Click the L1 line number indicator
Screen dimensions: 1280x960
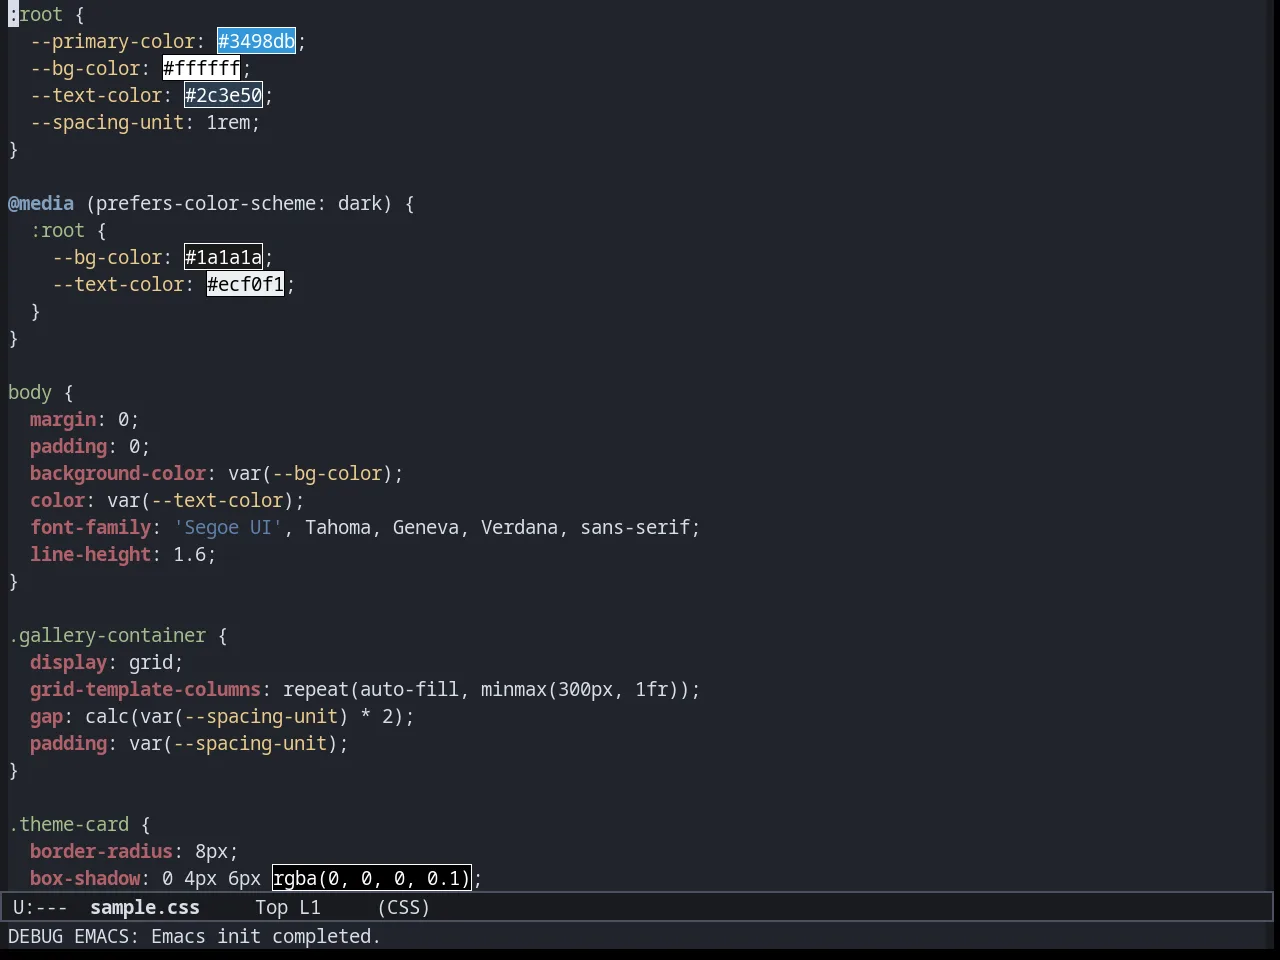pos(310,907)
